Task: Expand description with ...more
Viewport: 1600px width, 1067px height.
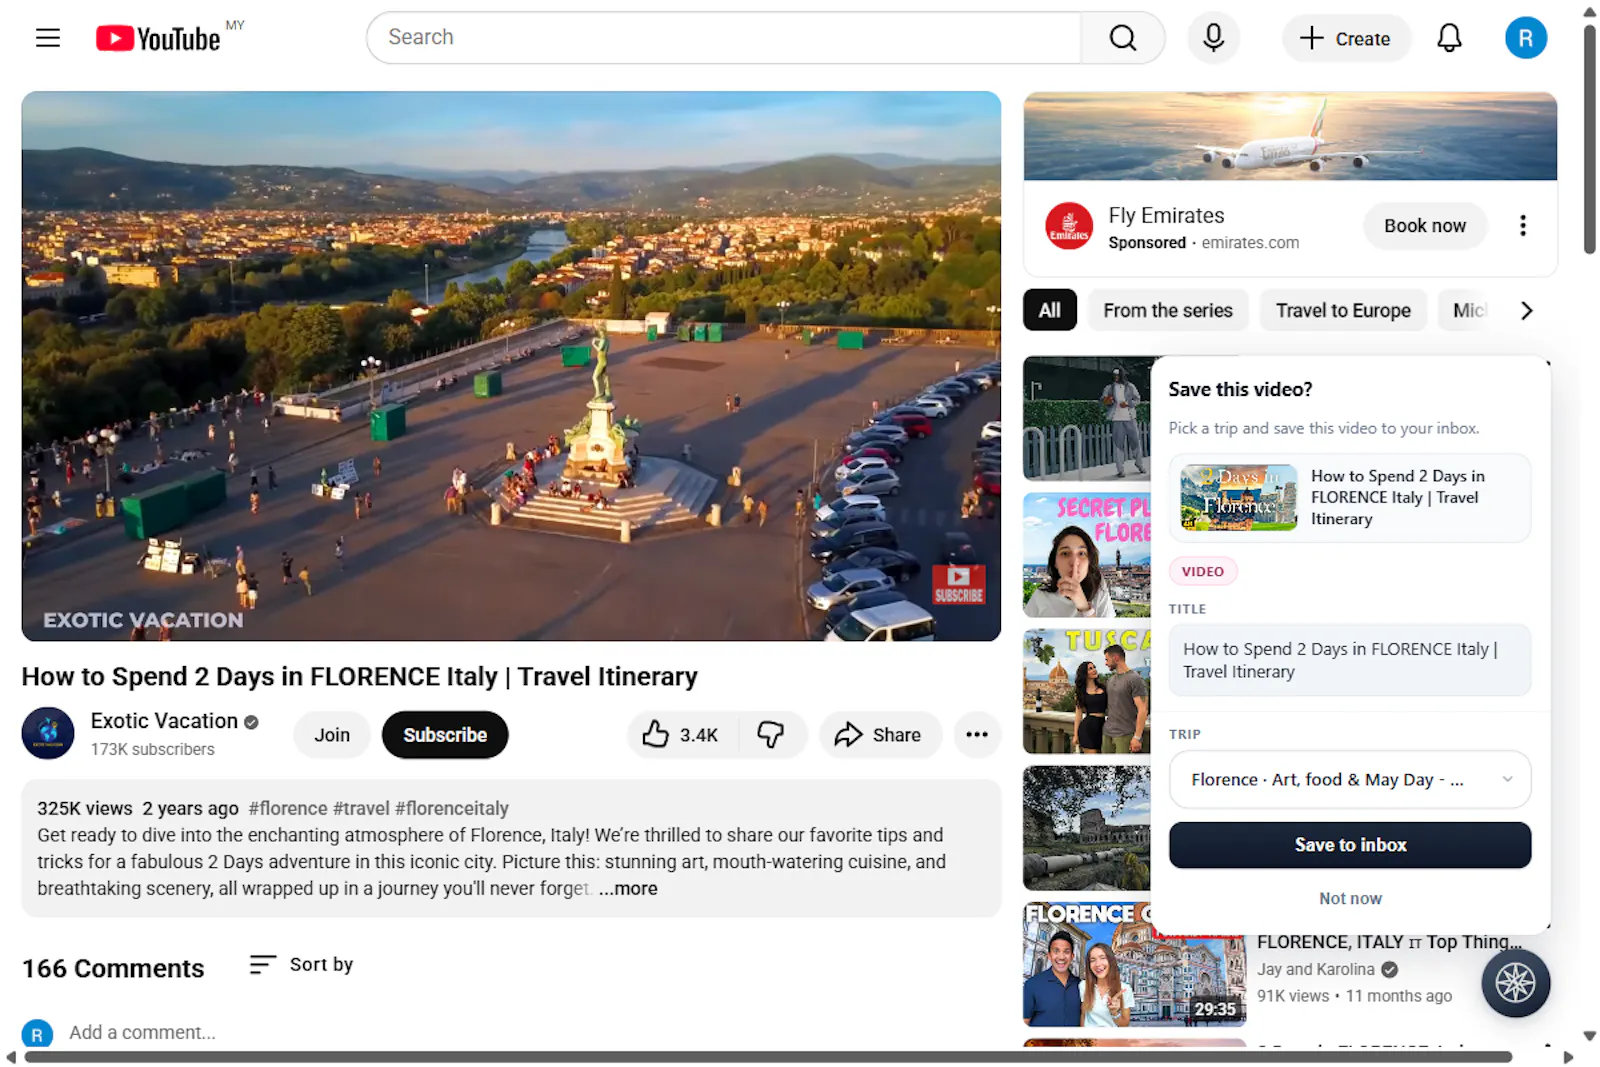Action: (x=628, y=889)
